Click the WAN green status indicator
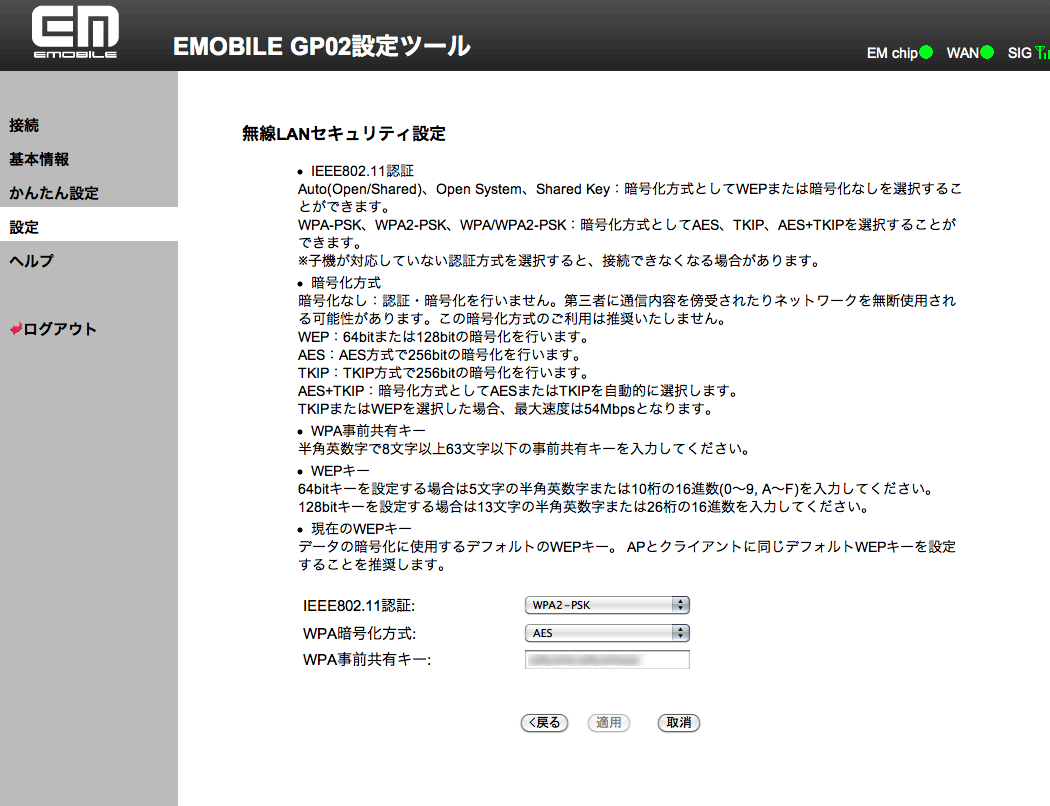This screenshot has width=1050, height=806. point(987,52)
